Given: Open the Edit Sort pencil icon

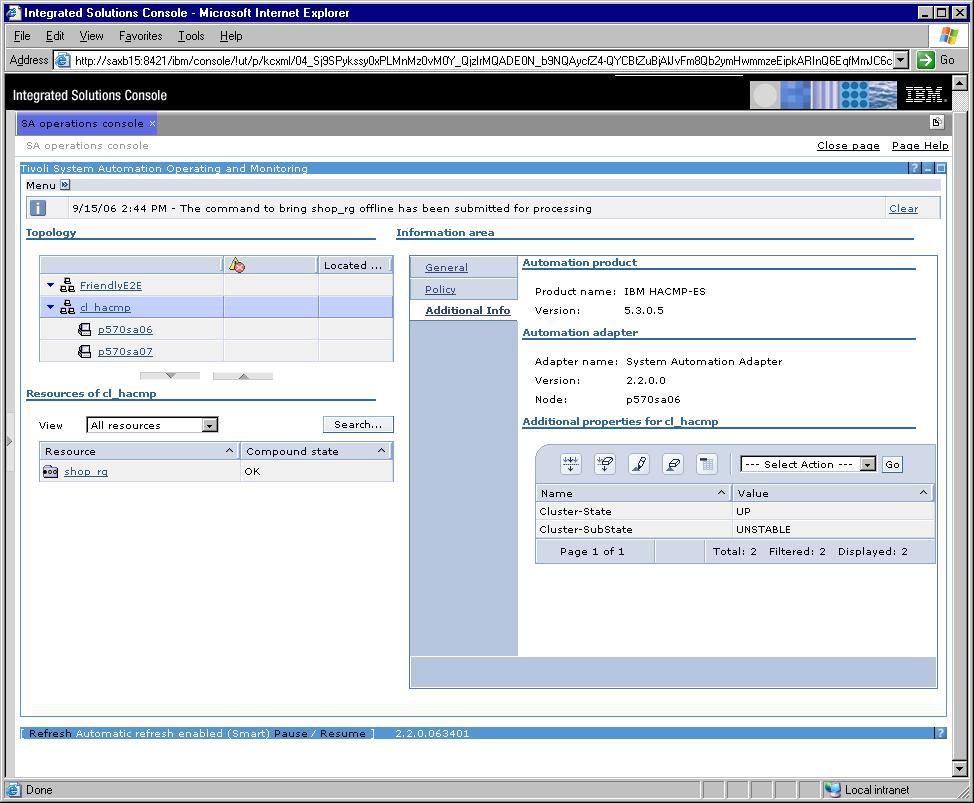Looking at the screenshot, I should (639, 464).
